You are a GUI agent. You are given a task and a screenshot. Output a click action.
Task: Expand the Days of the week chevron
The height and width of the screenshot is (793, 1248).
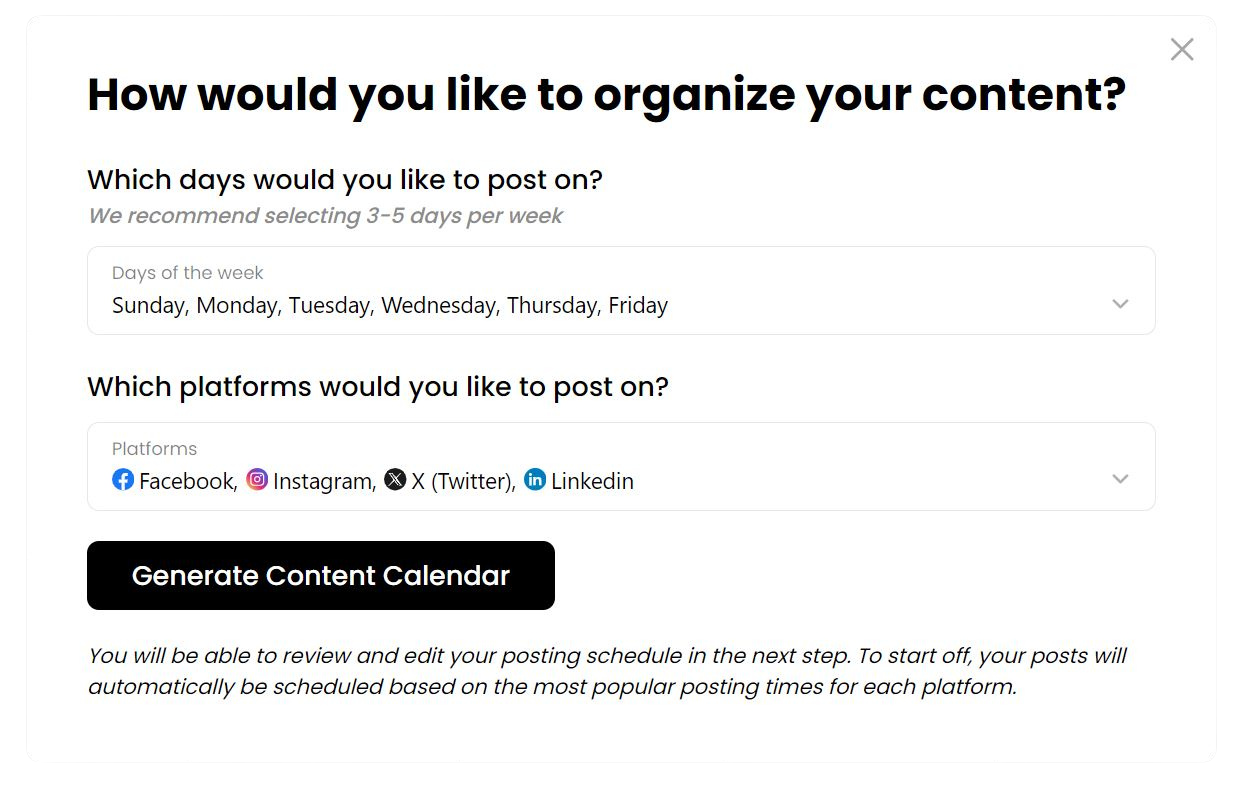pyautogui.click(x=1120, y=303)
